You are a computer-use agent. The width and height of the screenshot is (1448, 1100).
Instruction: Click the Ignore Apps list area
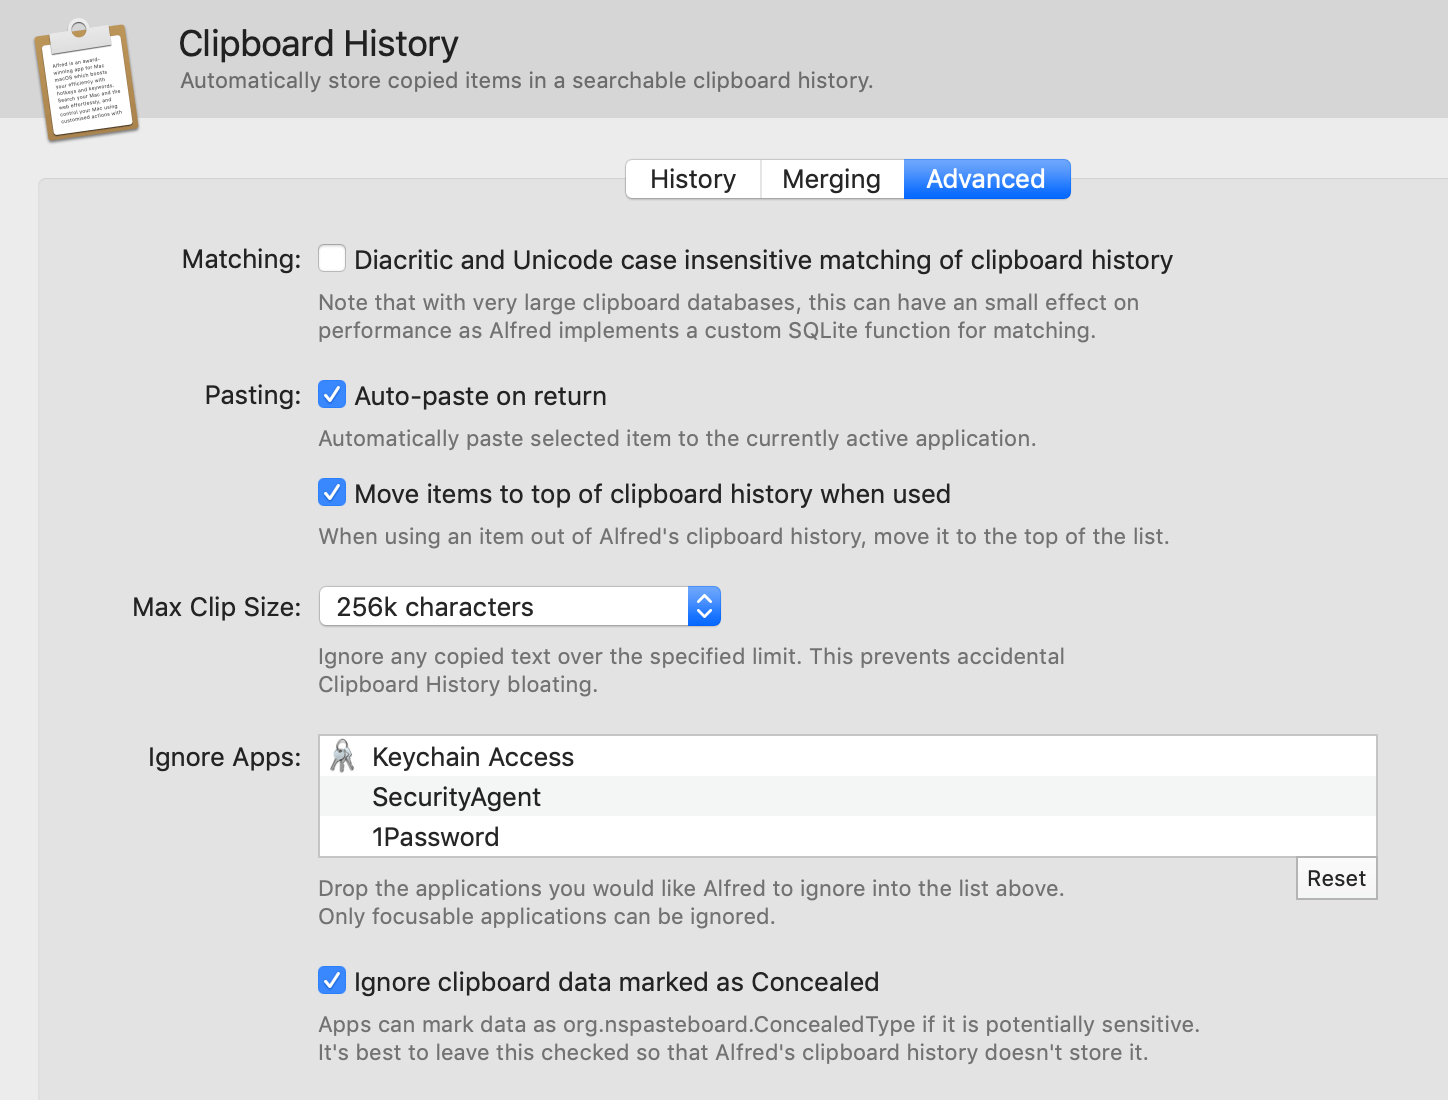click(x=848, y=797)
